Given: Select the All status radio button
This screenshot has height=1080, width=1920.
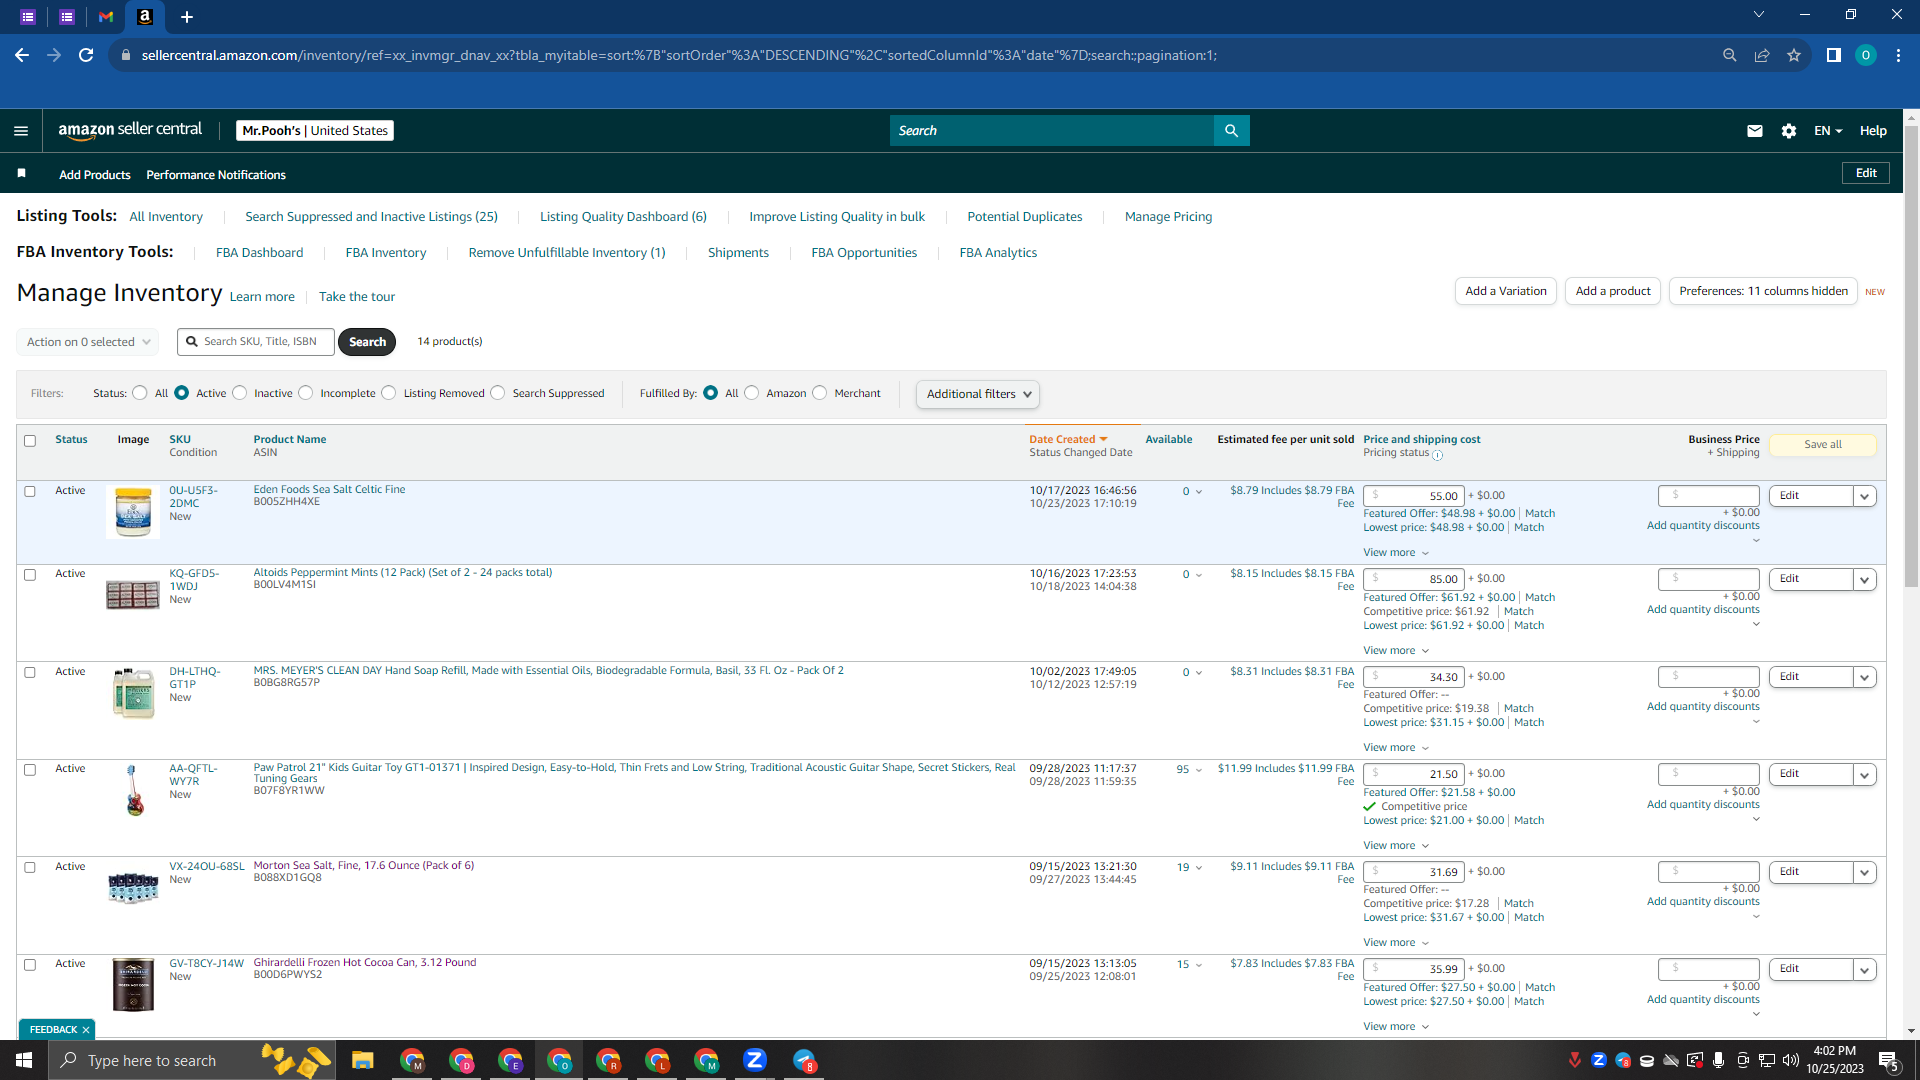Looking at the screenshot, I should coord(140,393).
